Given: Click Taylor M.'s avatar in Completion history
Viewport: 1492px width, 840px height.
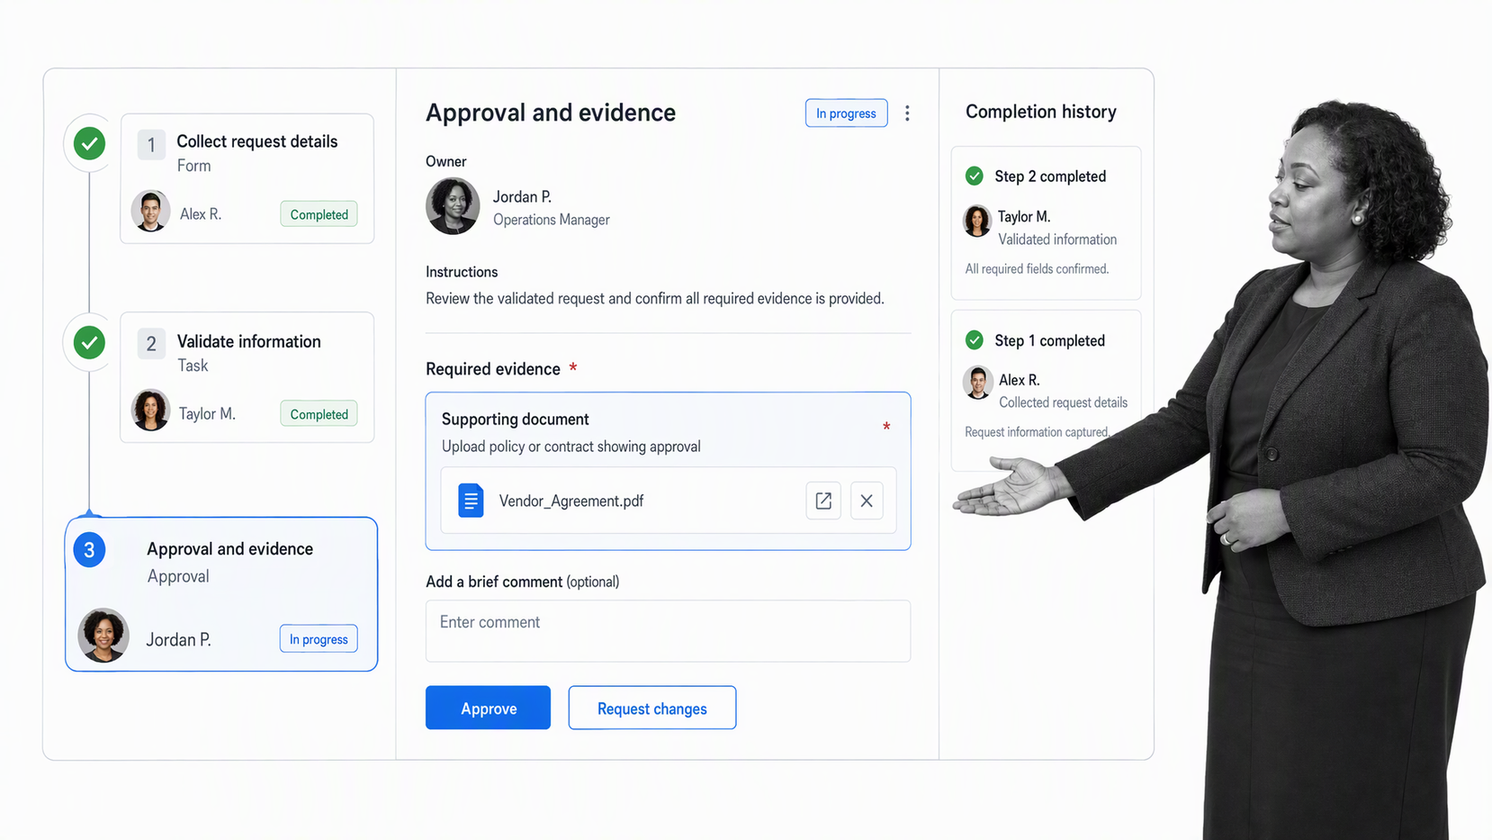Looking at the screenshot, I should pos(977,221).
